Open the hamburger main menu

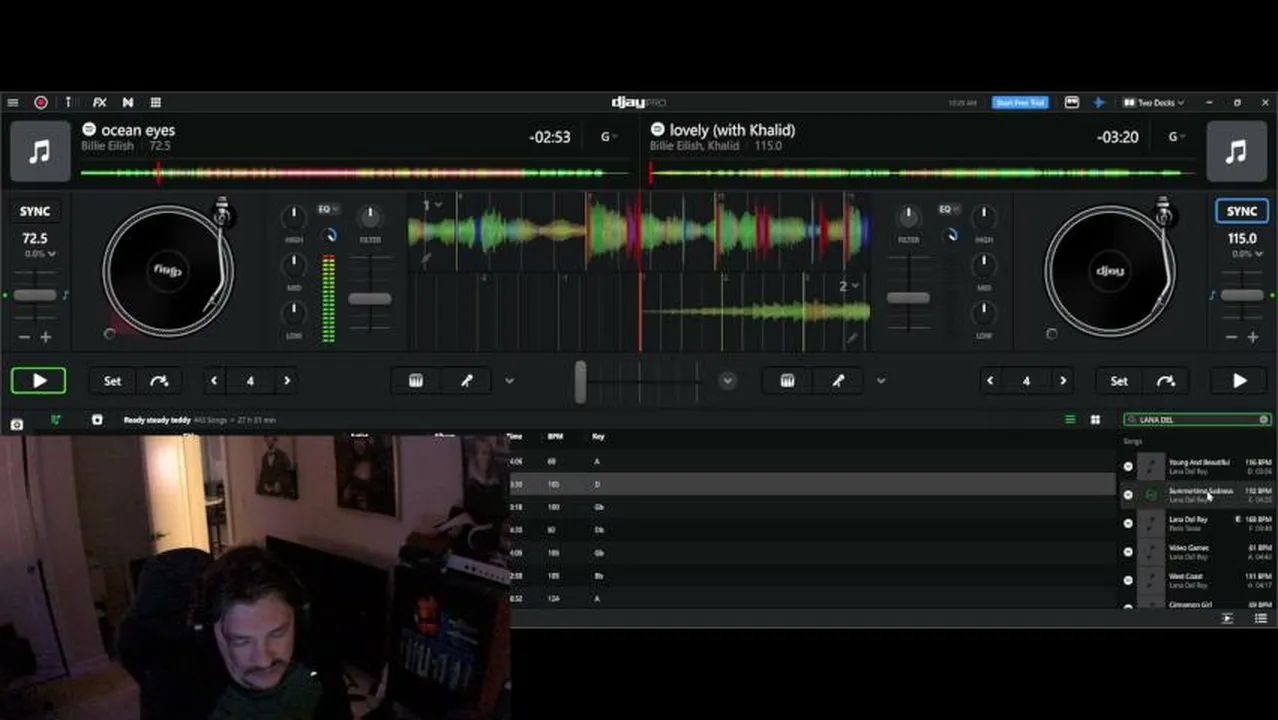pos(12,102)
